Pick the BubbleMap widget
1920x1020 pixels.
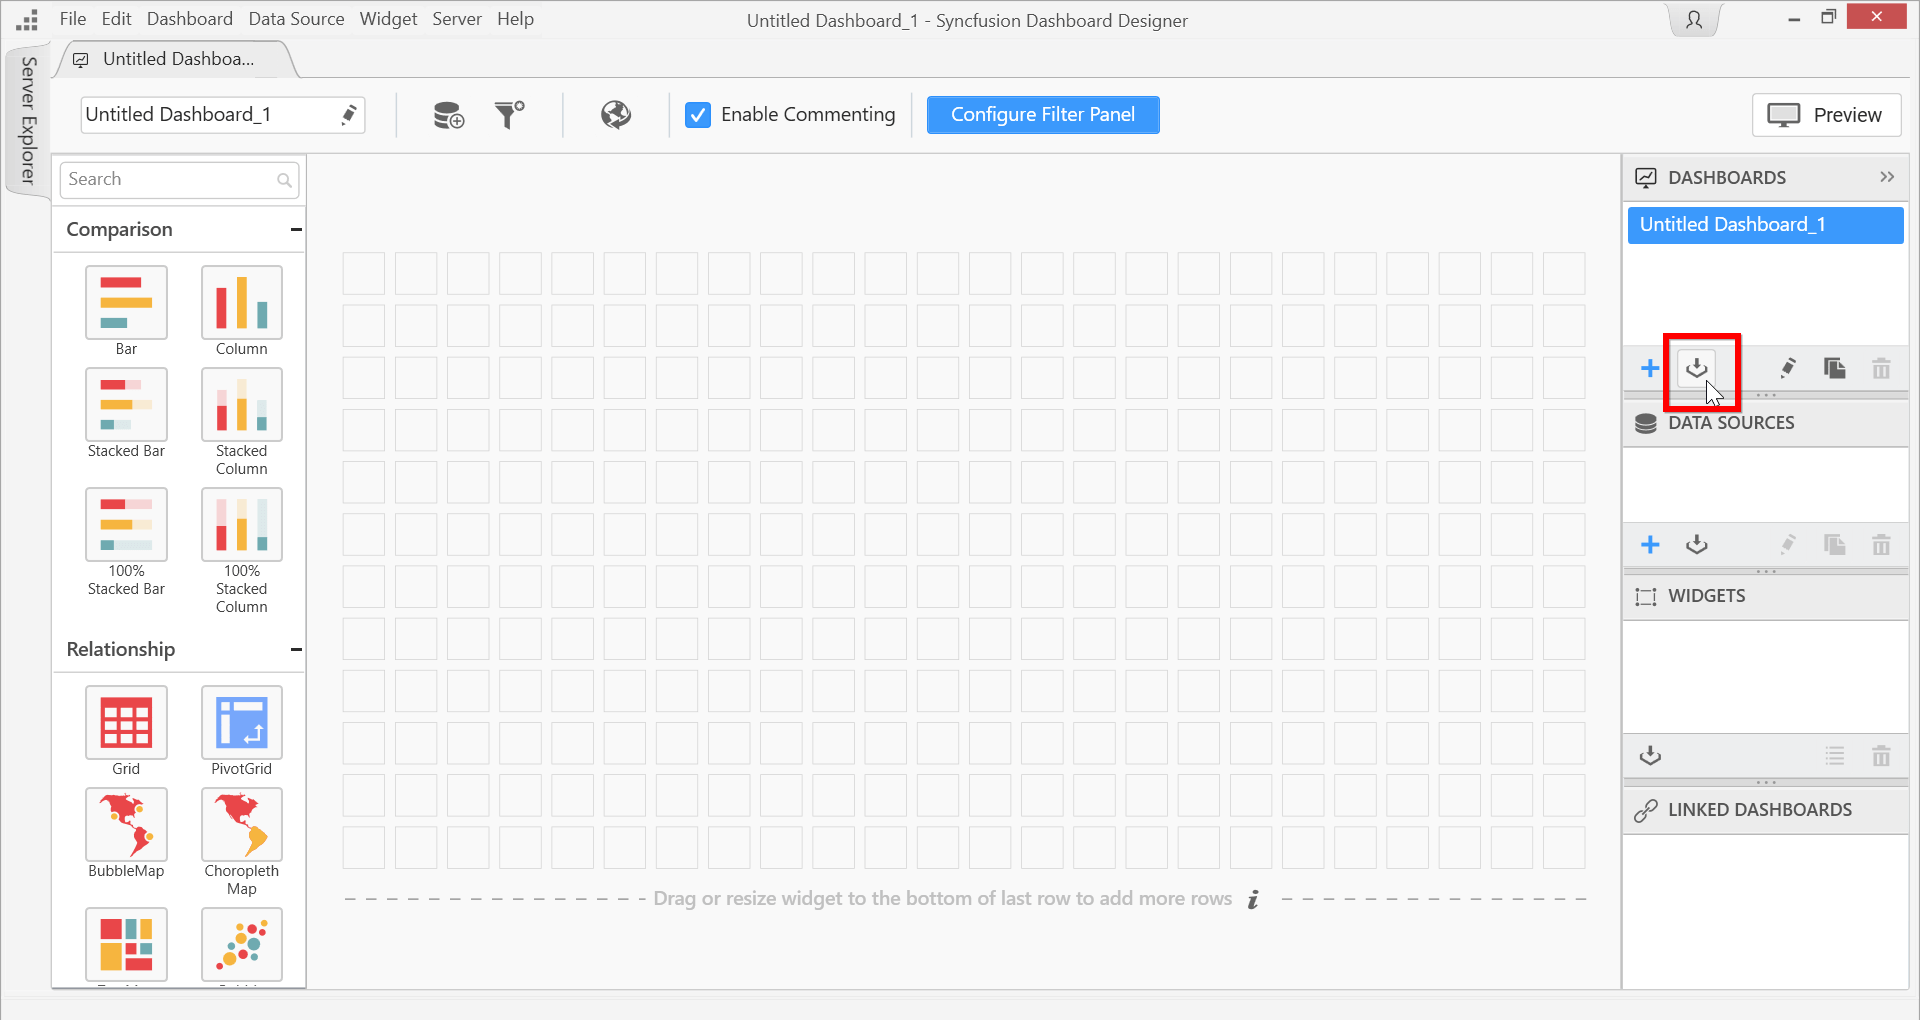126,825
